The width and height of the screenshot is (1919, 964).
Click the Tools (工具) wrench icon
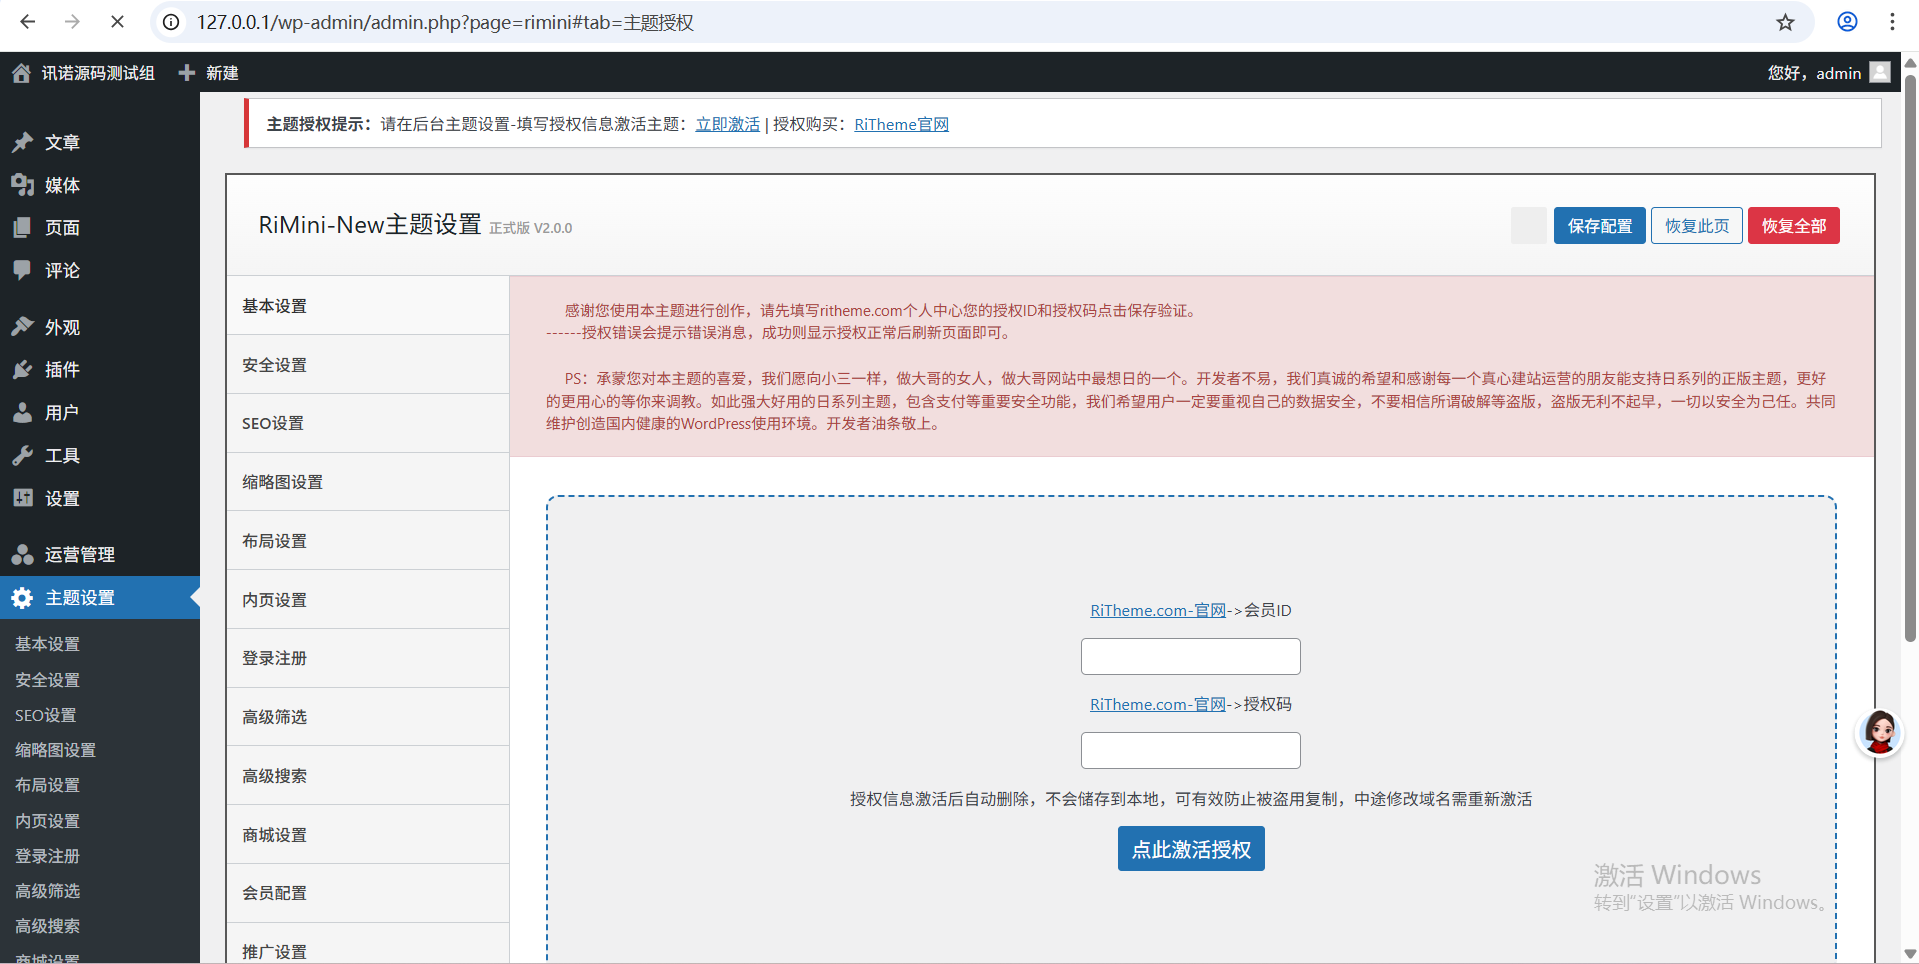[22, 456]
